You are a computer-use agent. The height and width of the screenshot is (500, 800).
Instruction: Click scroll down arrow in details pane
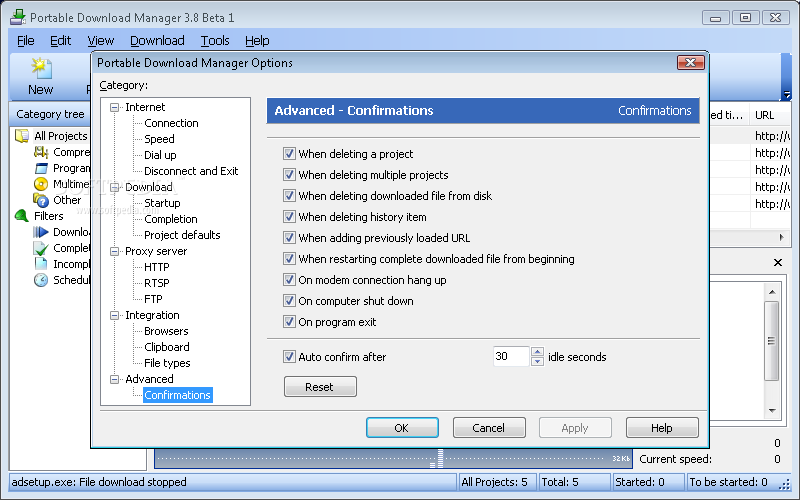coord(772,410)
